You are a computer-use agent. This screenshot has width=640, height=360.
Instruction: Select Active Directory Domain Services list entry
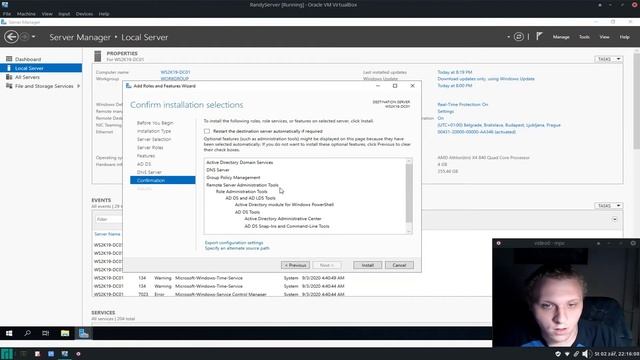(x=240, y=162)
